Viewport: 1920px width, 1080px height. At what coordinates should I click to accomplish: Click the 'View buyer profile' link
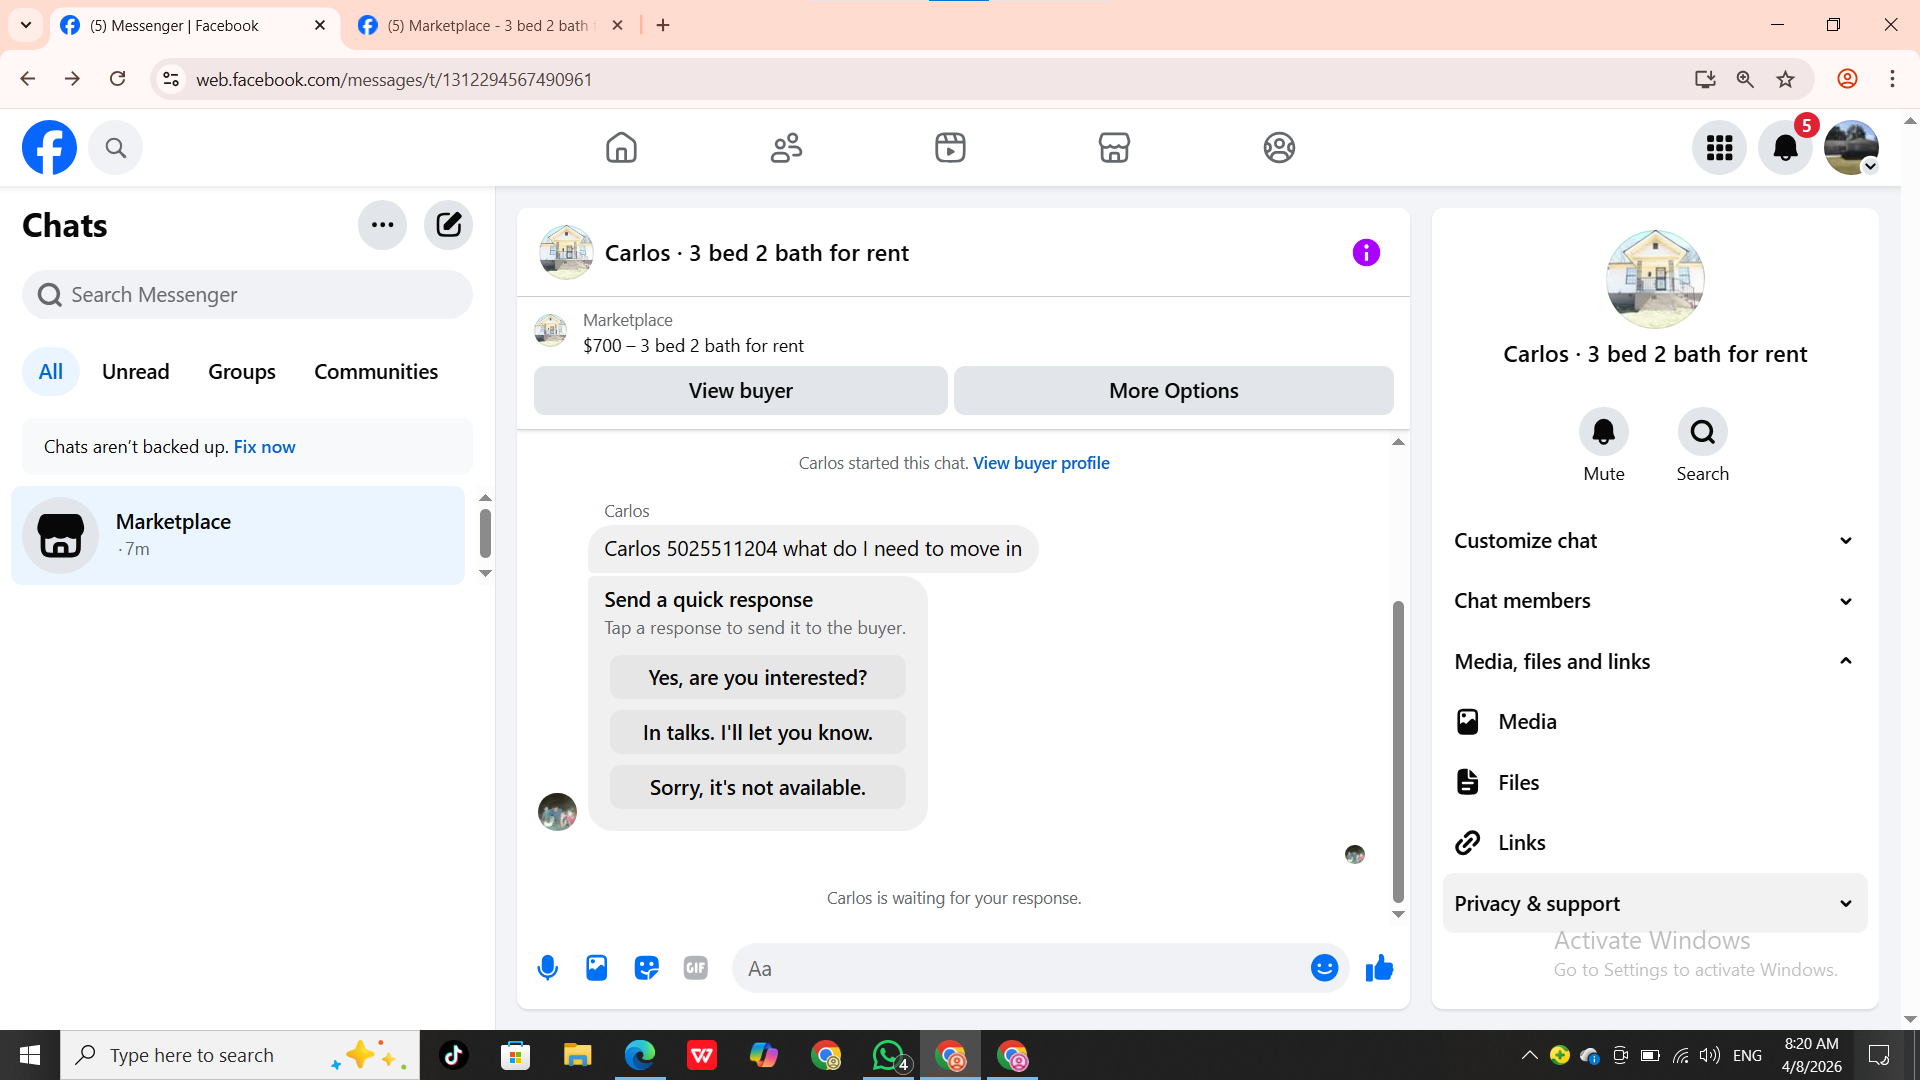click(x=1041, y=463)
